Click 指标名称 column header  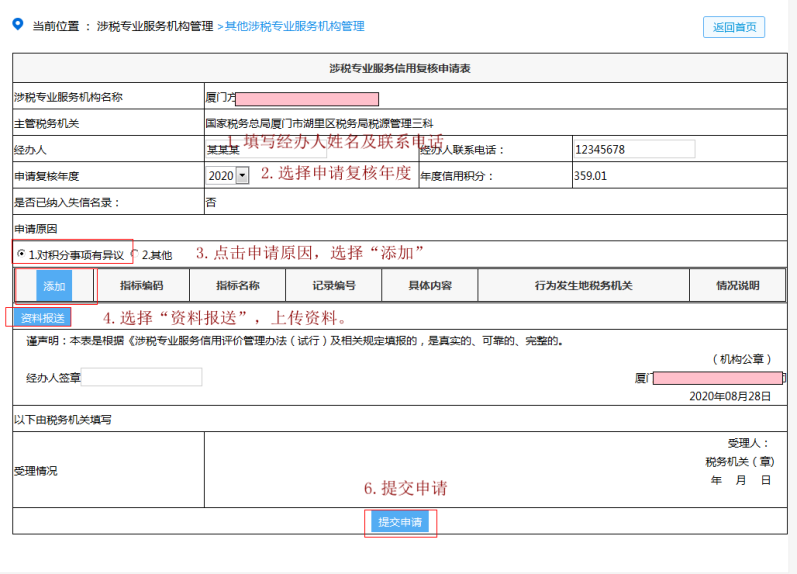tap(238, 286)
